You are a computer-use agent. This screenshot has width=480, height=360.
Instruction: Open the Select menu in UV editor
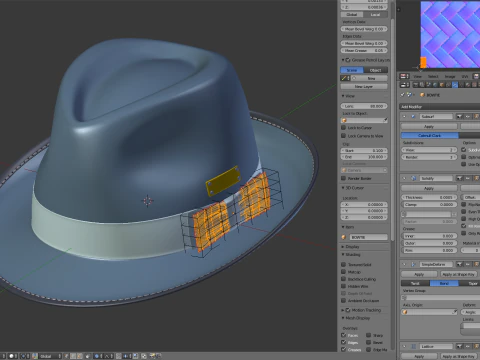click(433, 76)
